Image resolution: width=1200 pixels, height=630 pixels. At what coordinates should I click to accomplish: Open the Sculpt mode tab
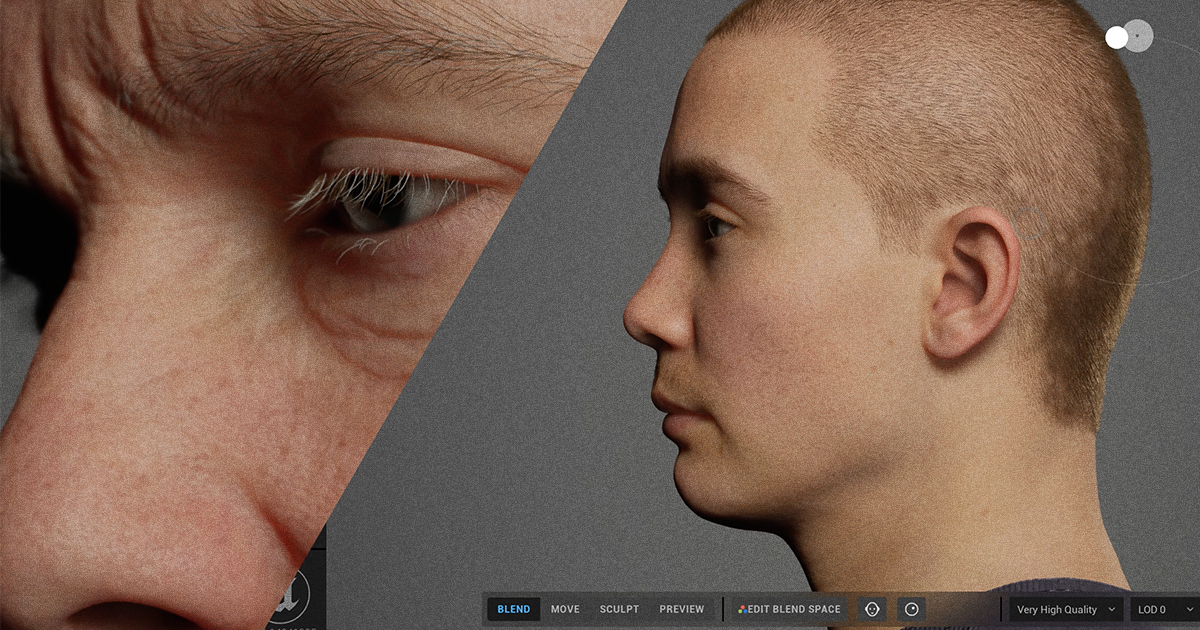(x=619, y=609)
